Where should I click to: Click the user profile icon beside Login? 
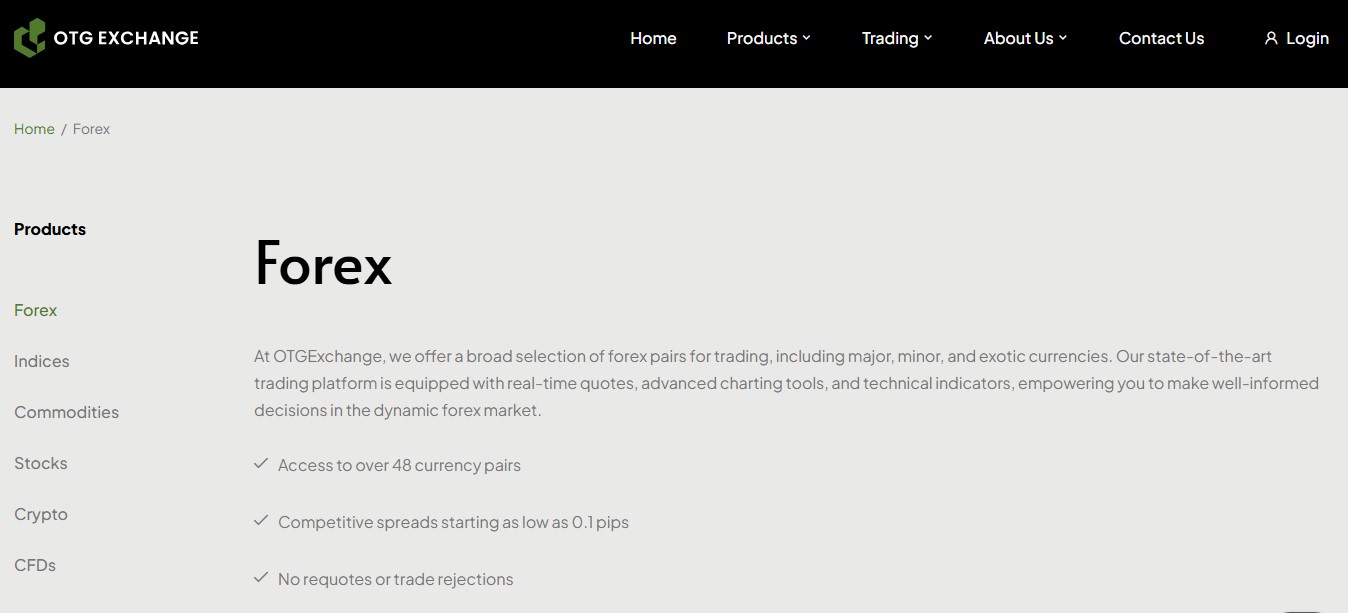1271,38
